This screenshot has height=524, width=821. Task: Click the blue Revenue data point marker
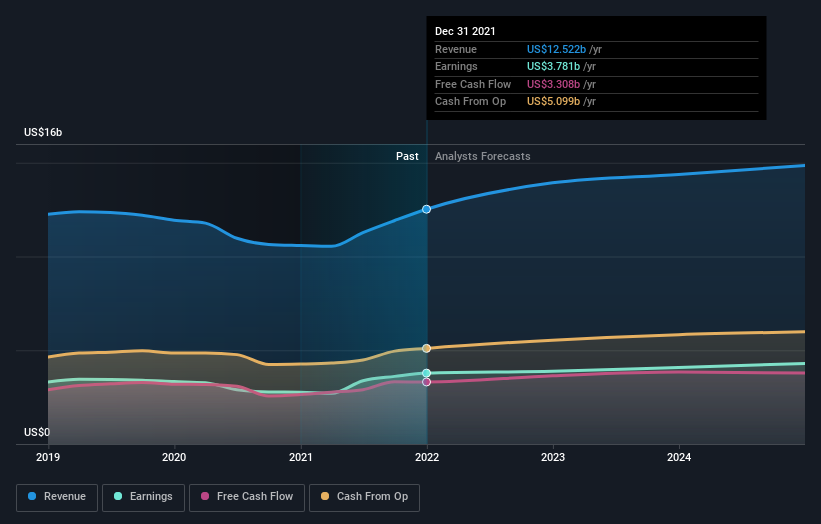coord(427,209)
